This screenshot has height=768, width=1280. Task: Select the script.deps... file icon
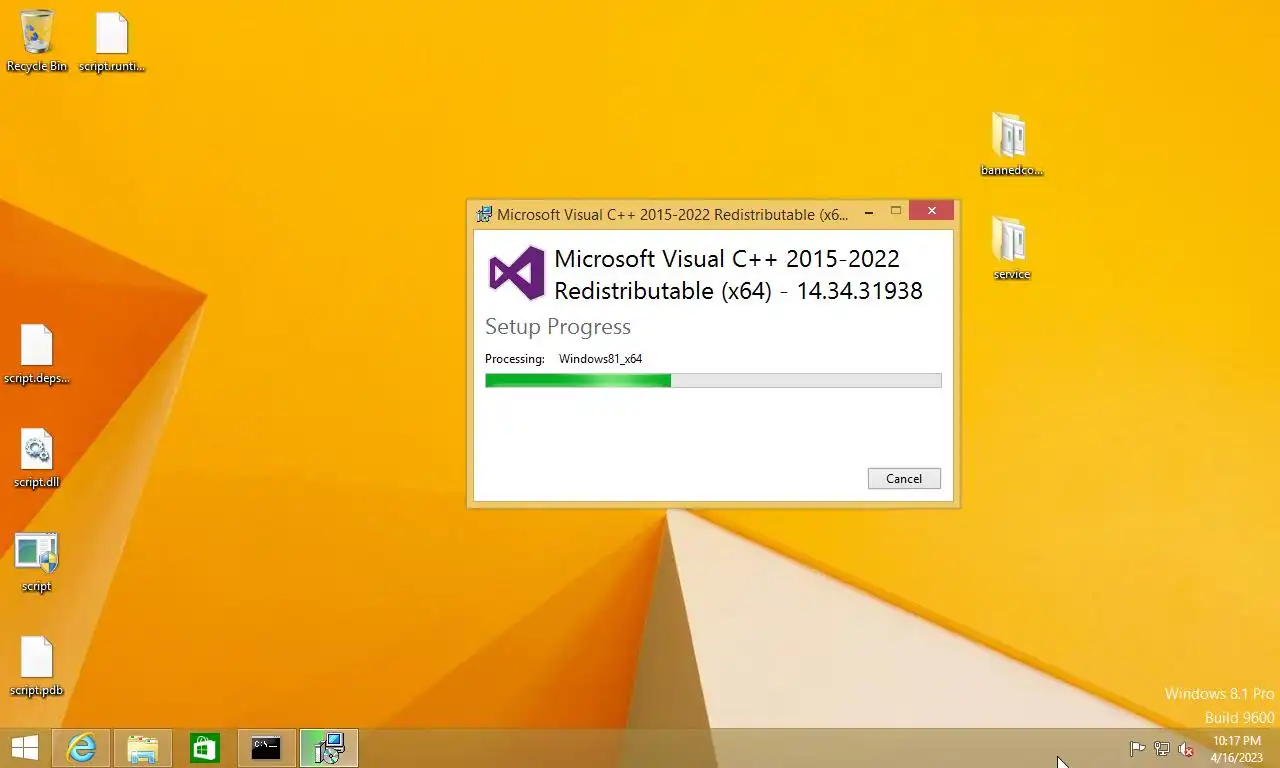(37, 355)
